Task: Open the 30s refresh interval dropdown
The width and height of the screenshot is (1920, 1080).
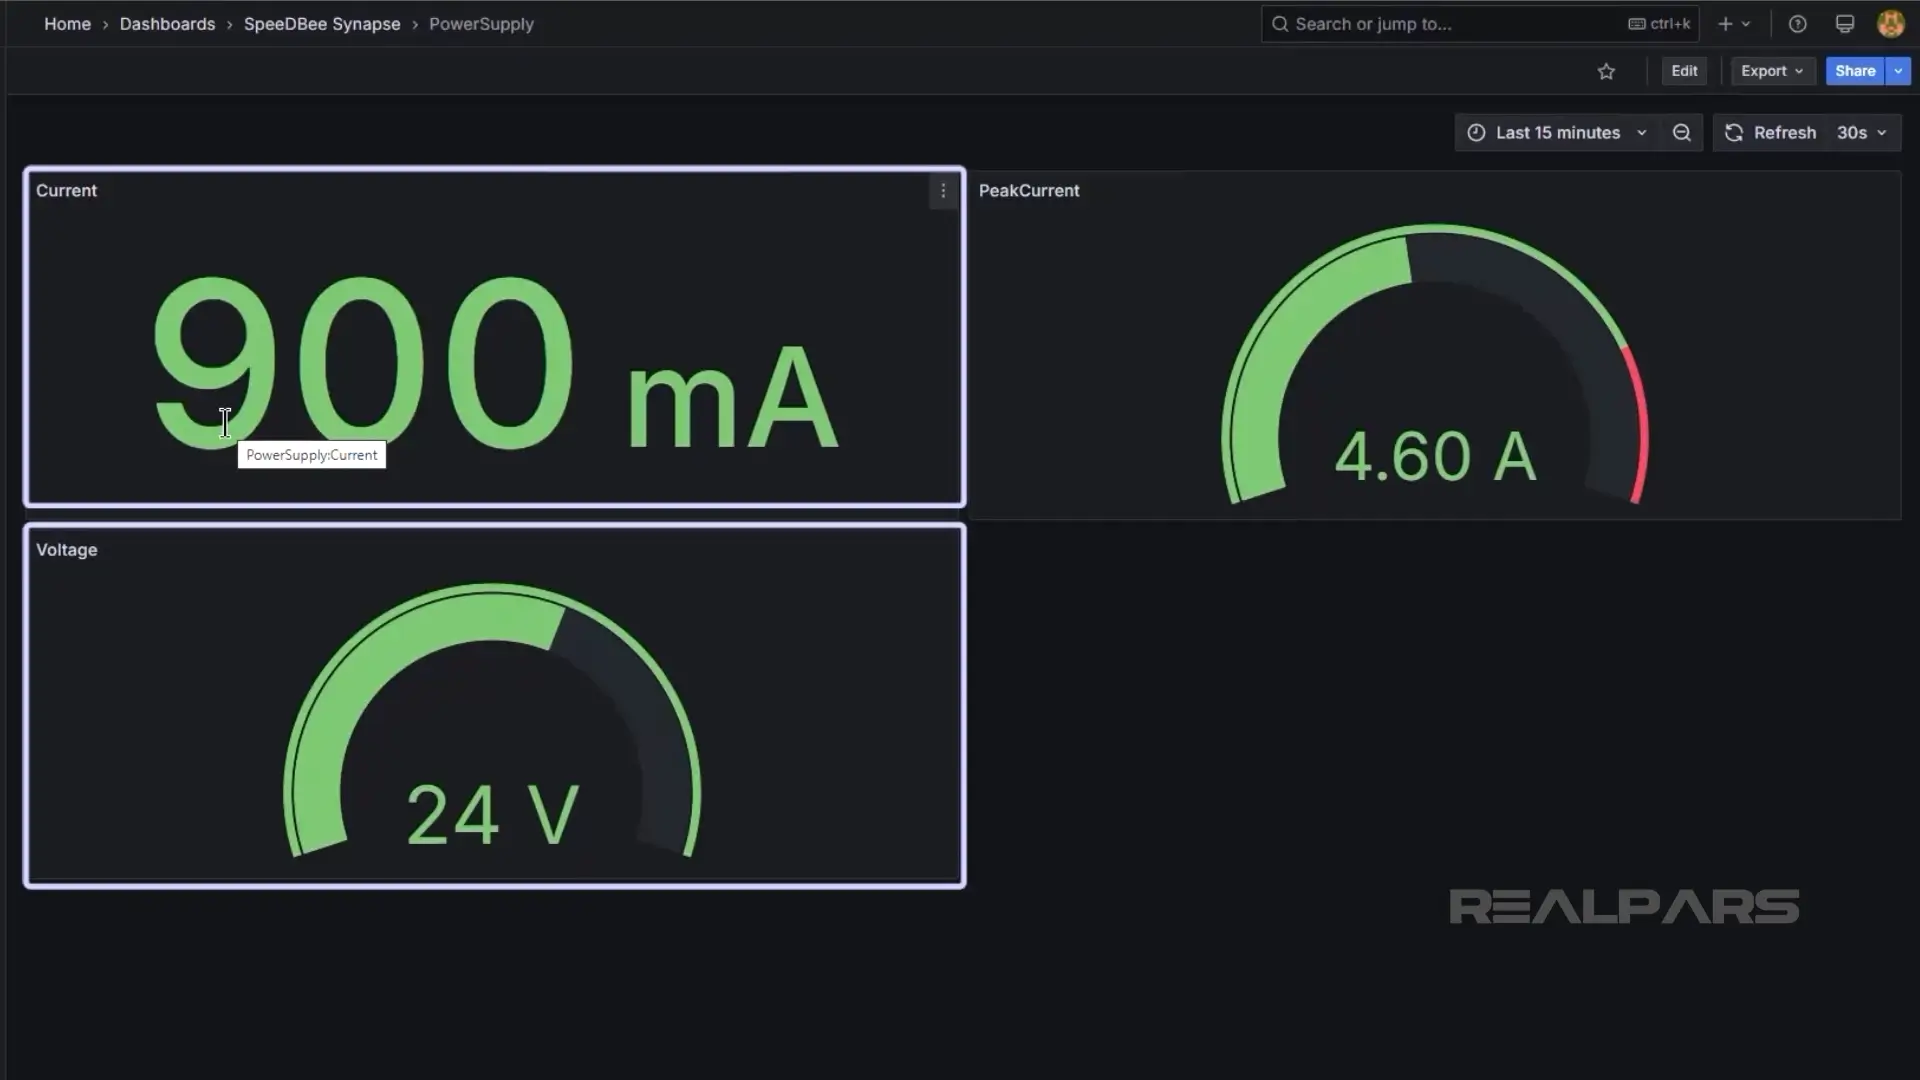Action: [1861, 133]
